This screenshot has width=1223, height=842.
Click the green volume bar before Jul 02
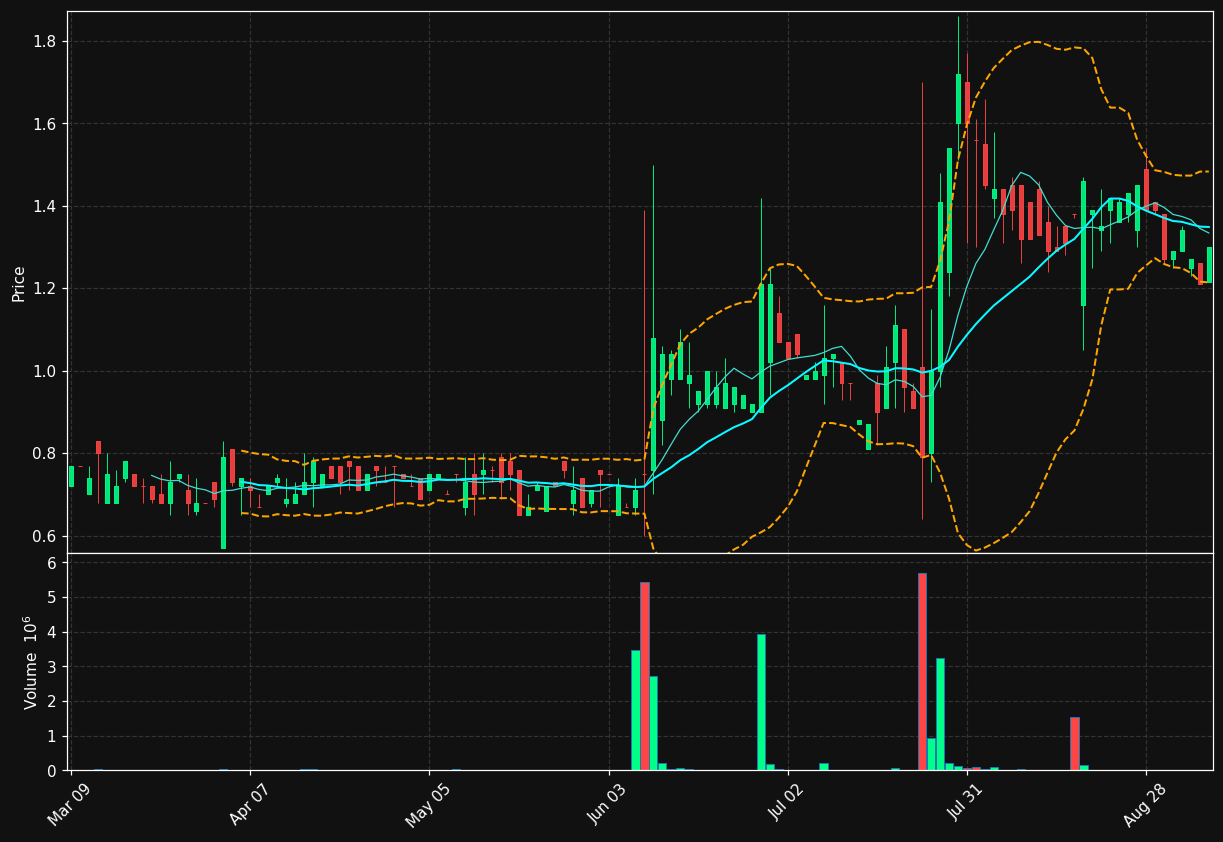[761, 702]
